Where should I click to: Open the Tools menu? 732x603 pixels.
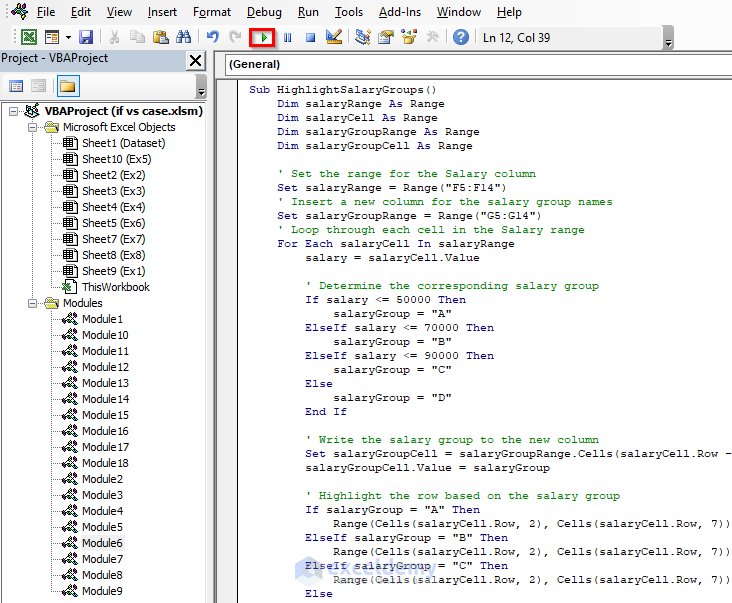349,12
